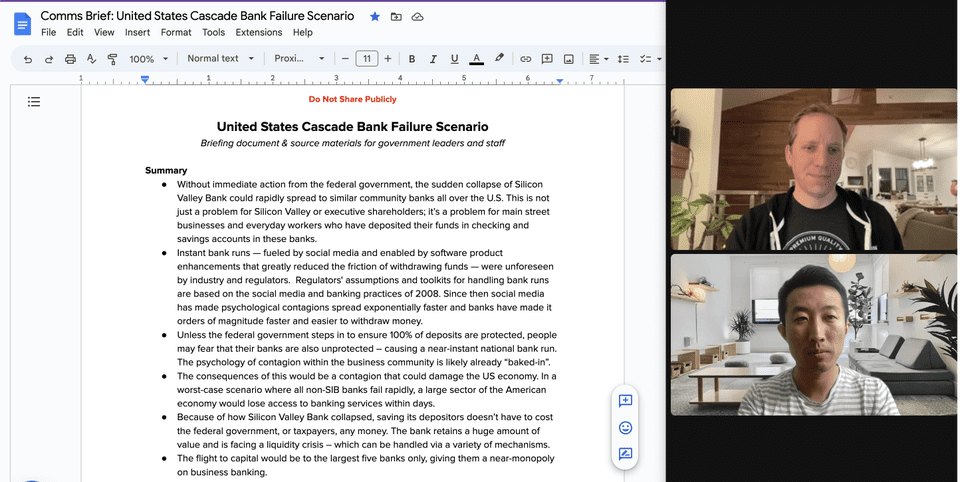Screen dimensions: 960x482
Task: Open the Insert menu
Action: tap(137, 32)
